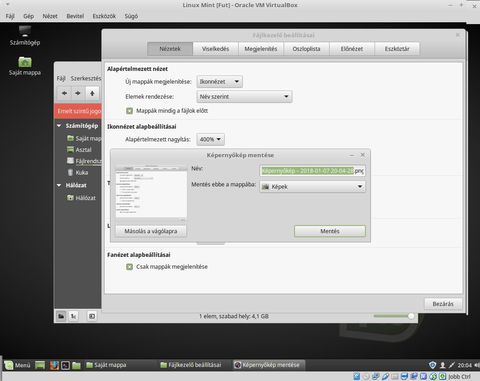Open VirtualBox Gép menu
The height and width of the screenshot is (381, 480).
pos(28,16)
